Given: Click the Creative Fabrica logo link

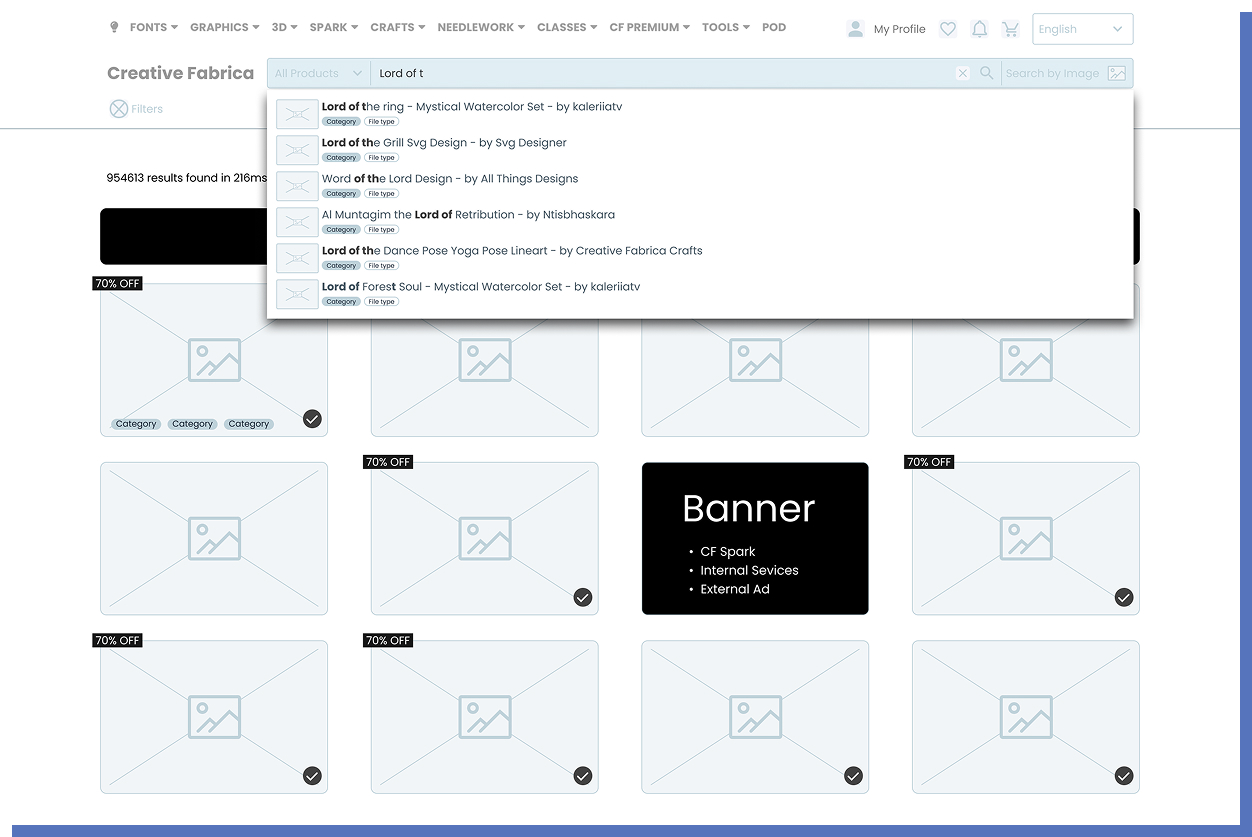Looking at the screenshot, I should point(180,73).
